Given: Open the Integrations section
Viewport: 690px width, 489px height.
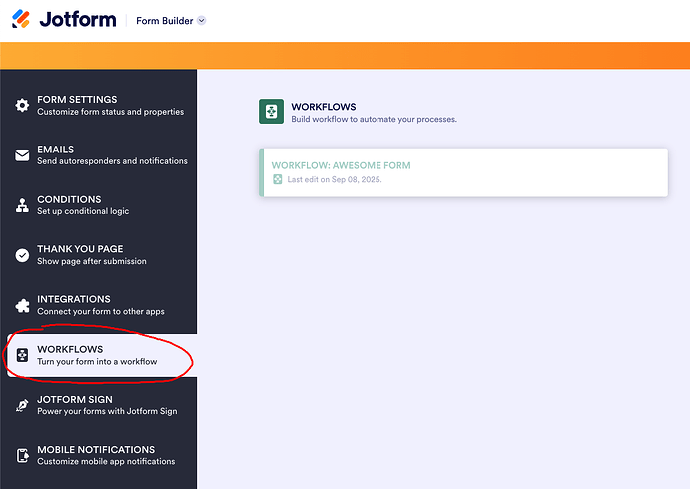Looking at the screenshot, I should tap(99, 305).
